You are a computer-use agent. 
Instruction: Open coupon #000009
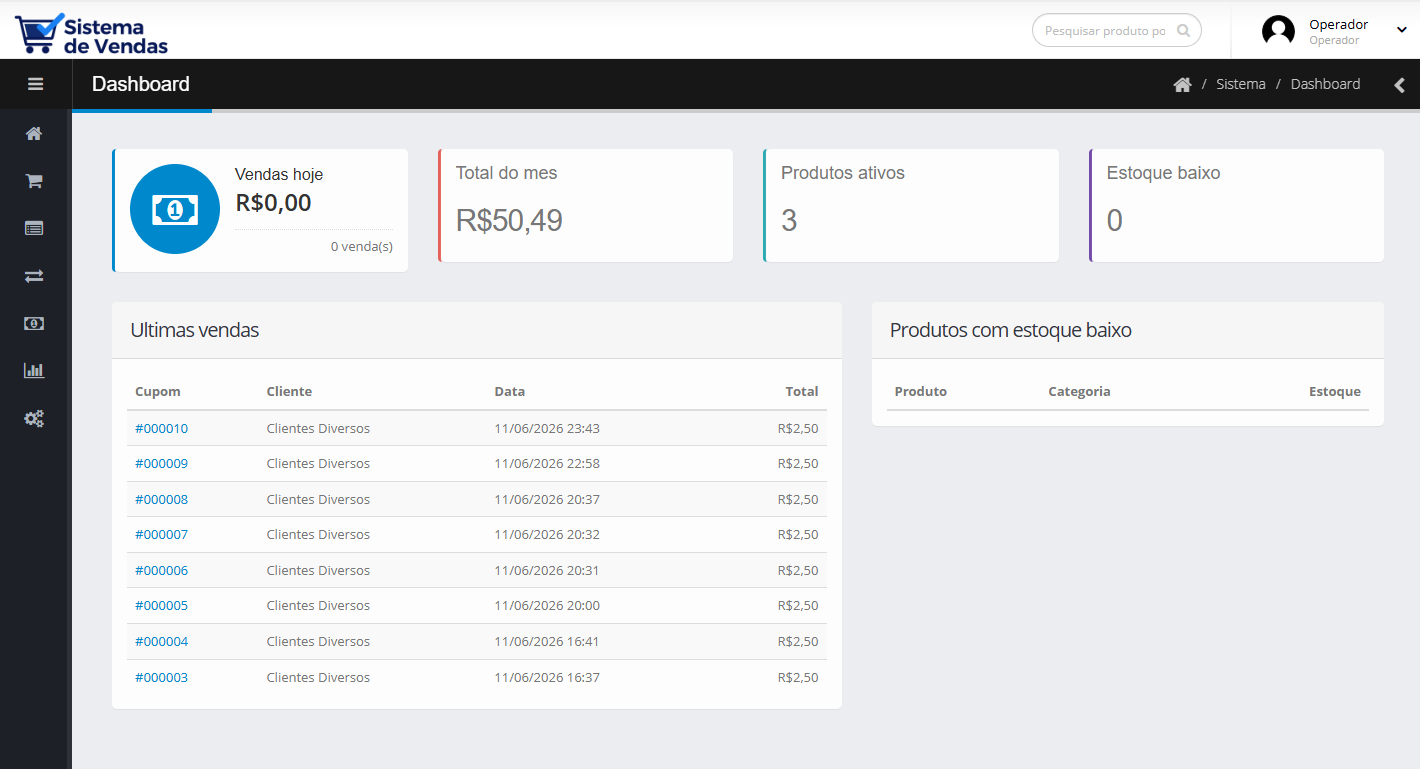point(161,463)
